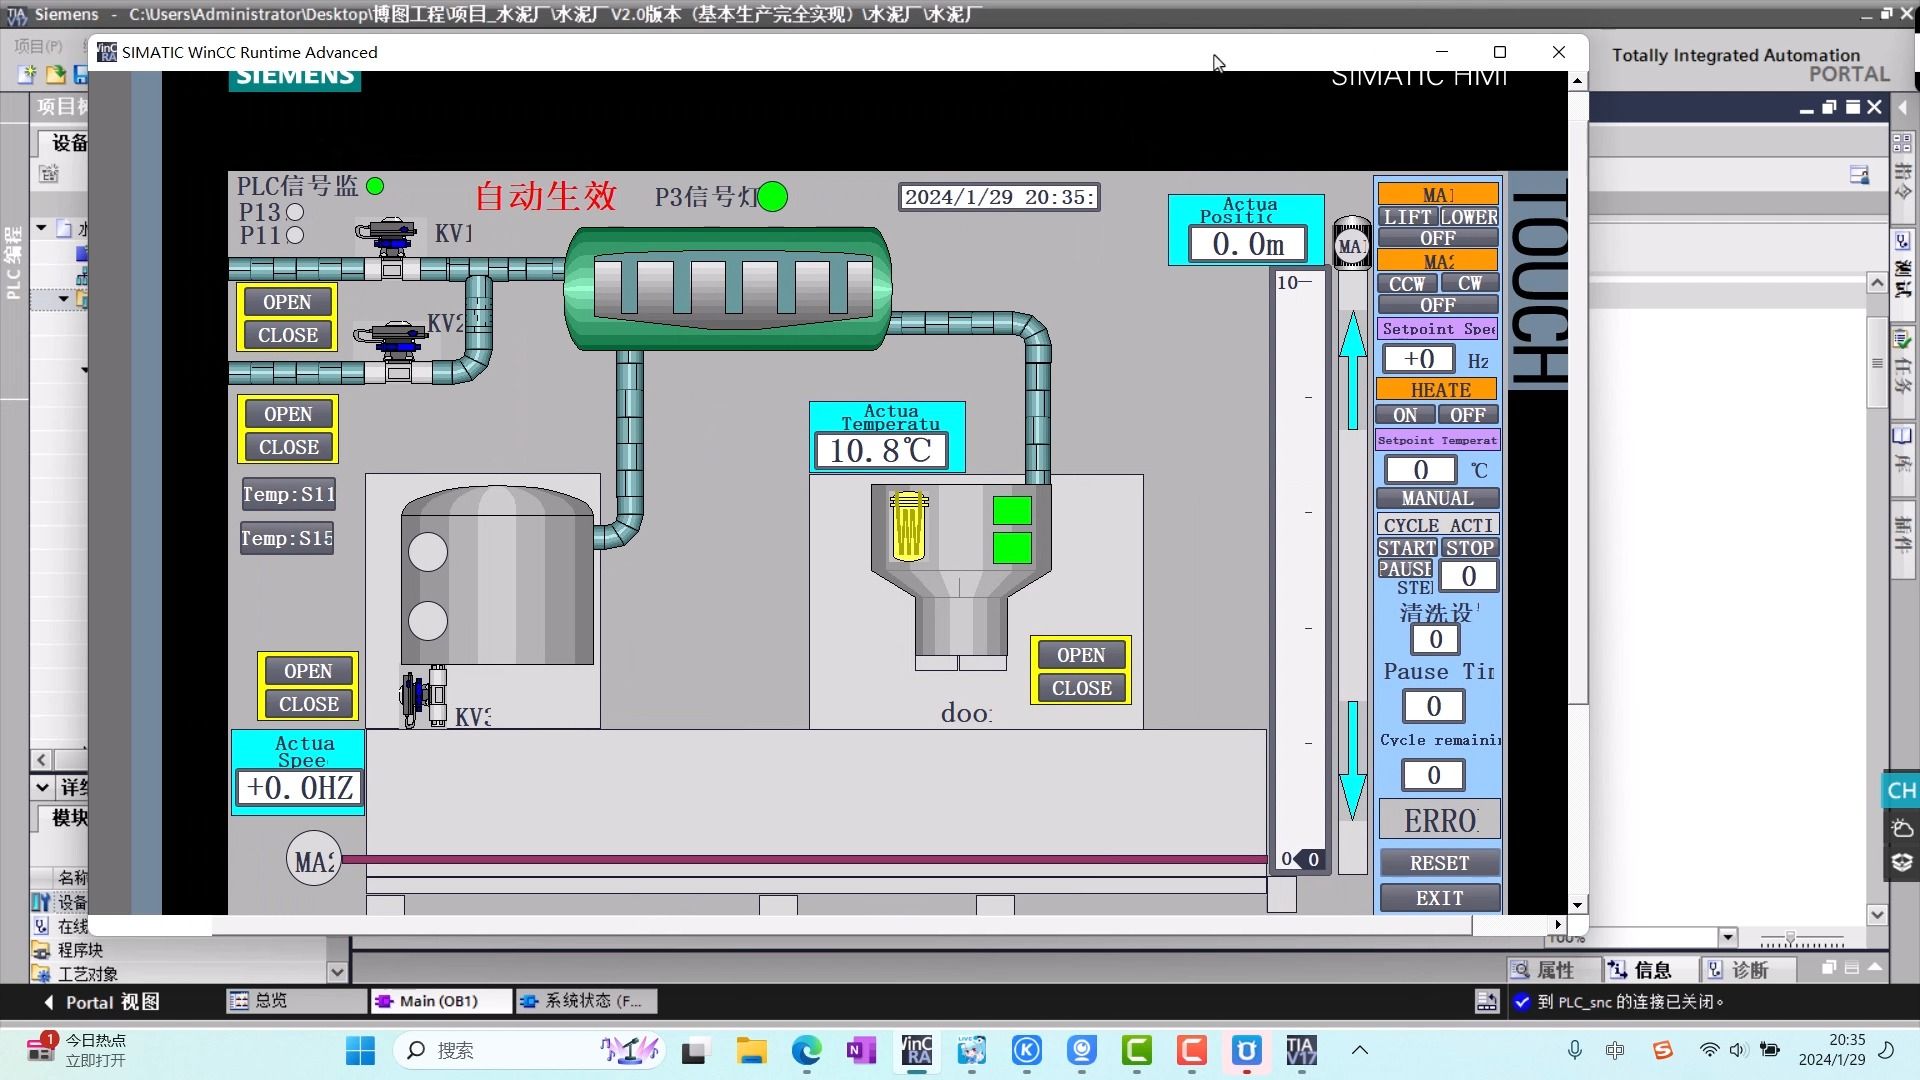
Task: Select CCW rotation for MA2
Action: [x=1406, y=284]
